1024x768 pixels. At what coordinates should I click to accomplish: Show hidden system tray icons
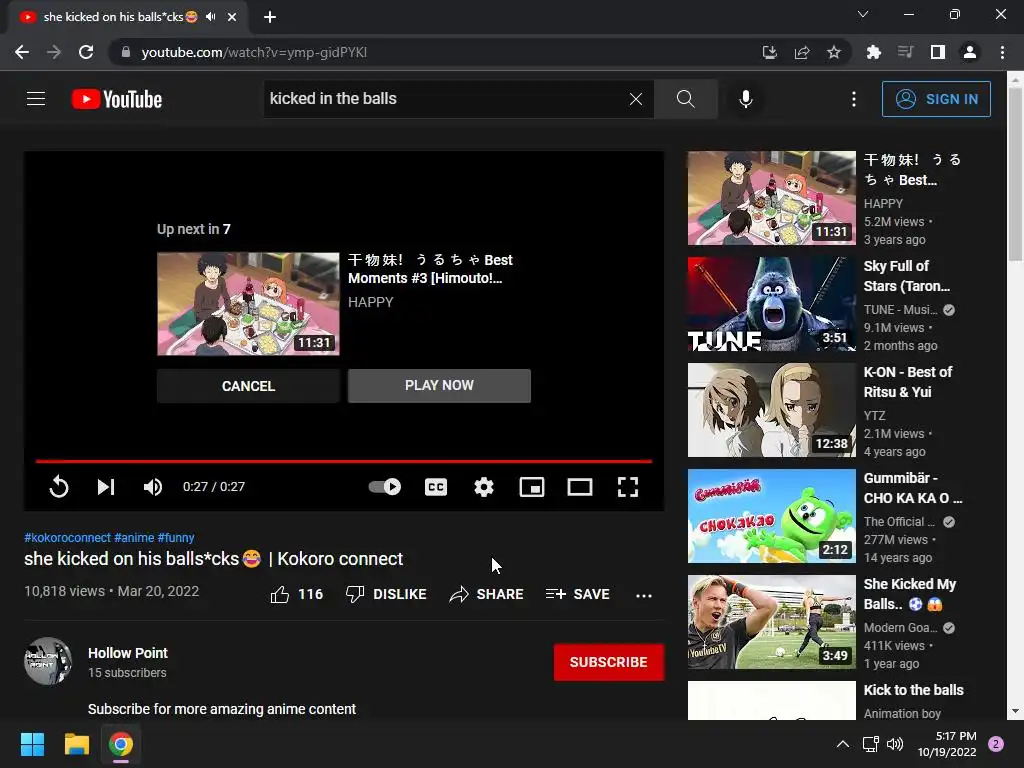pyautogui.click(x=843, y=744)
